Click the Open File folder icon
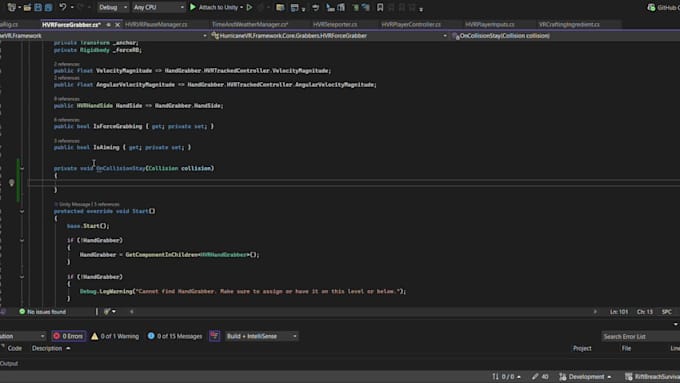Viewport: 680px width, 383px height. [27, 7]
